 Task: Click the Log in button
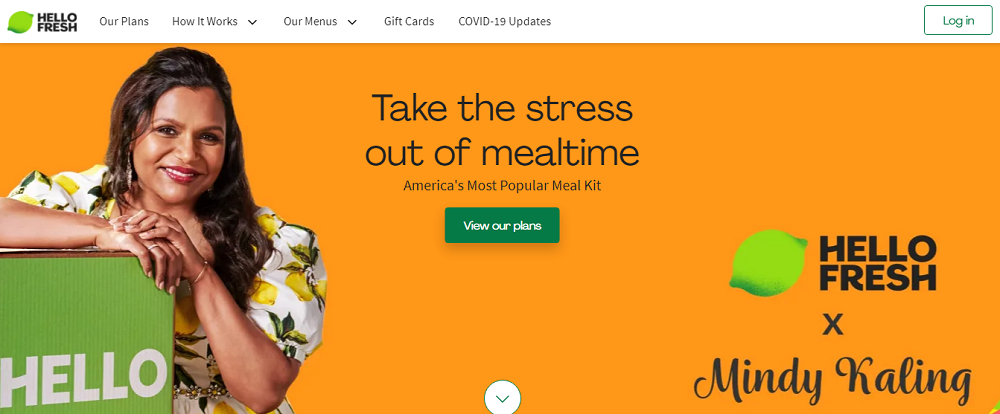coord(958,20)
